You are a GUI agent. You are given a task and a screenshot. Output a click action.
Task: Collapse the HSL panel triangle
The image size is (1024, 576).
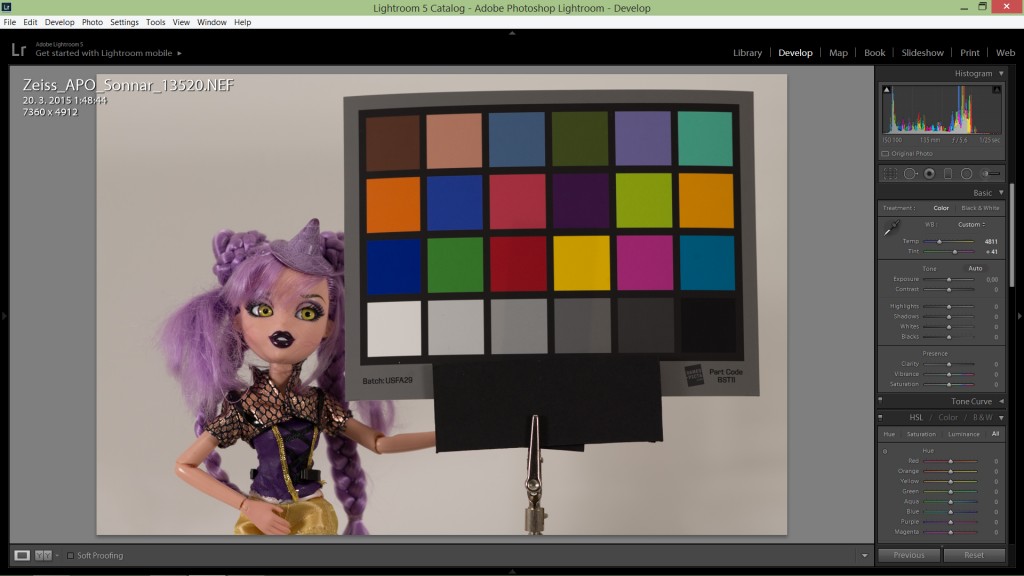[x=1001, y=418]
